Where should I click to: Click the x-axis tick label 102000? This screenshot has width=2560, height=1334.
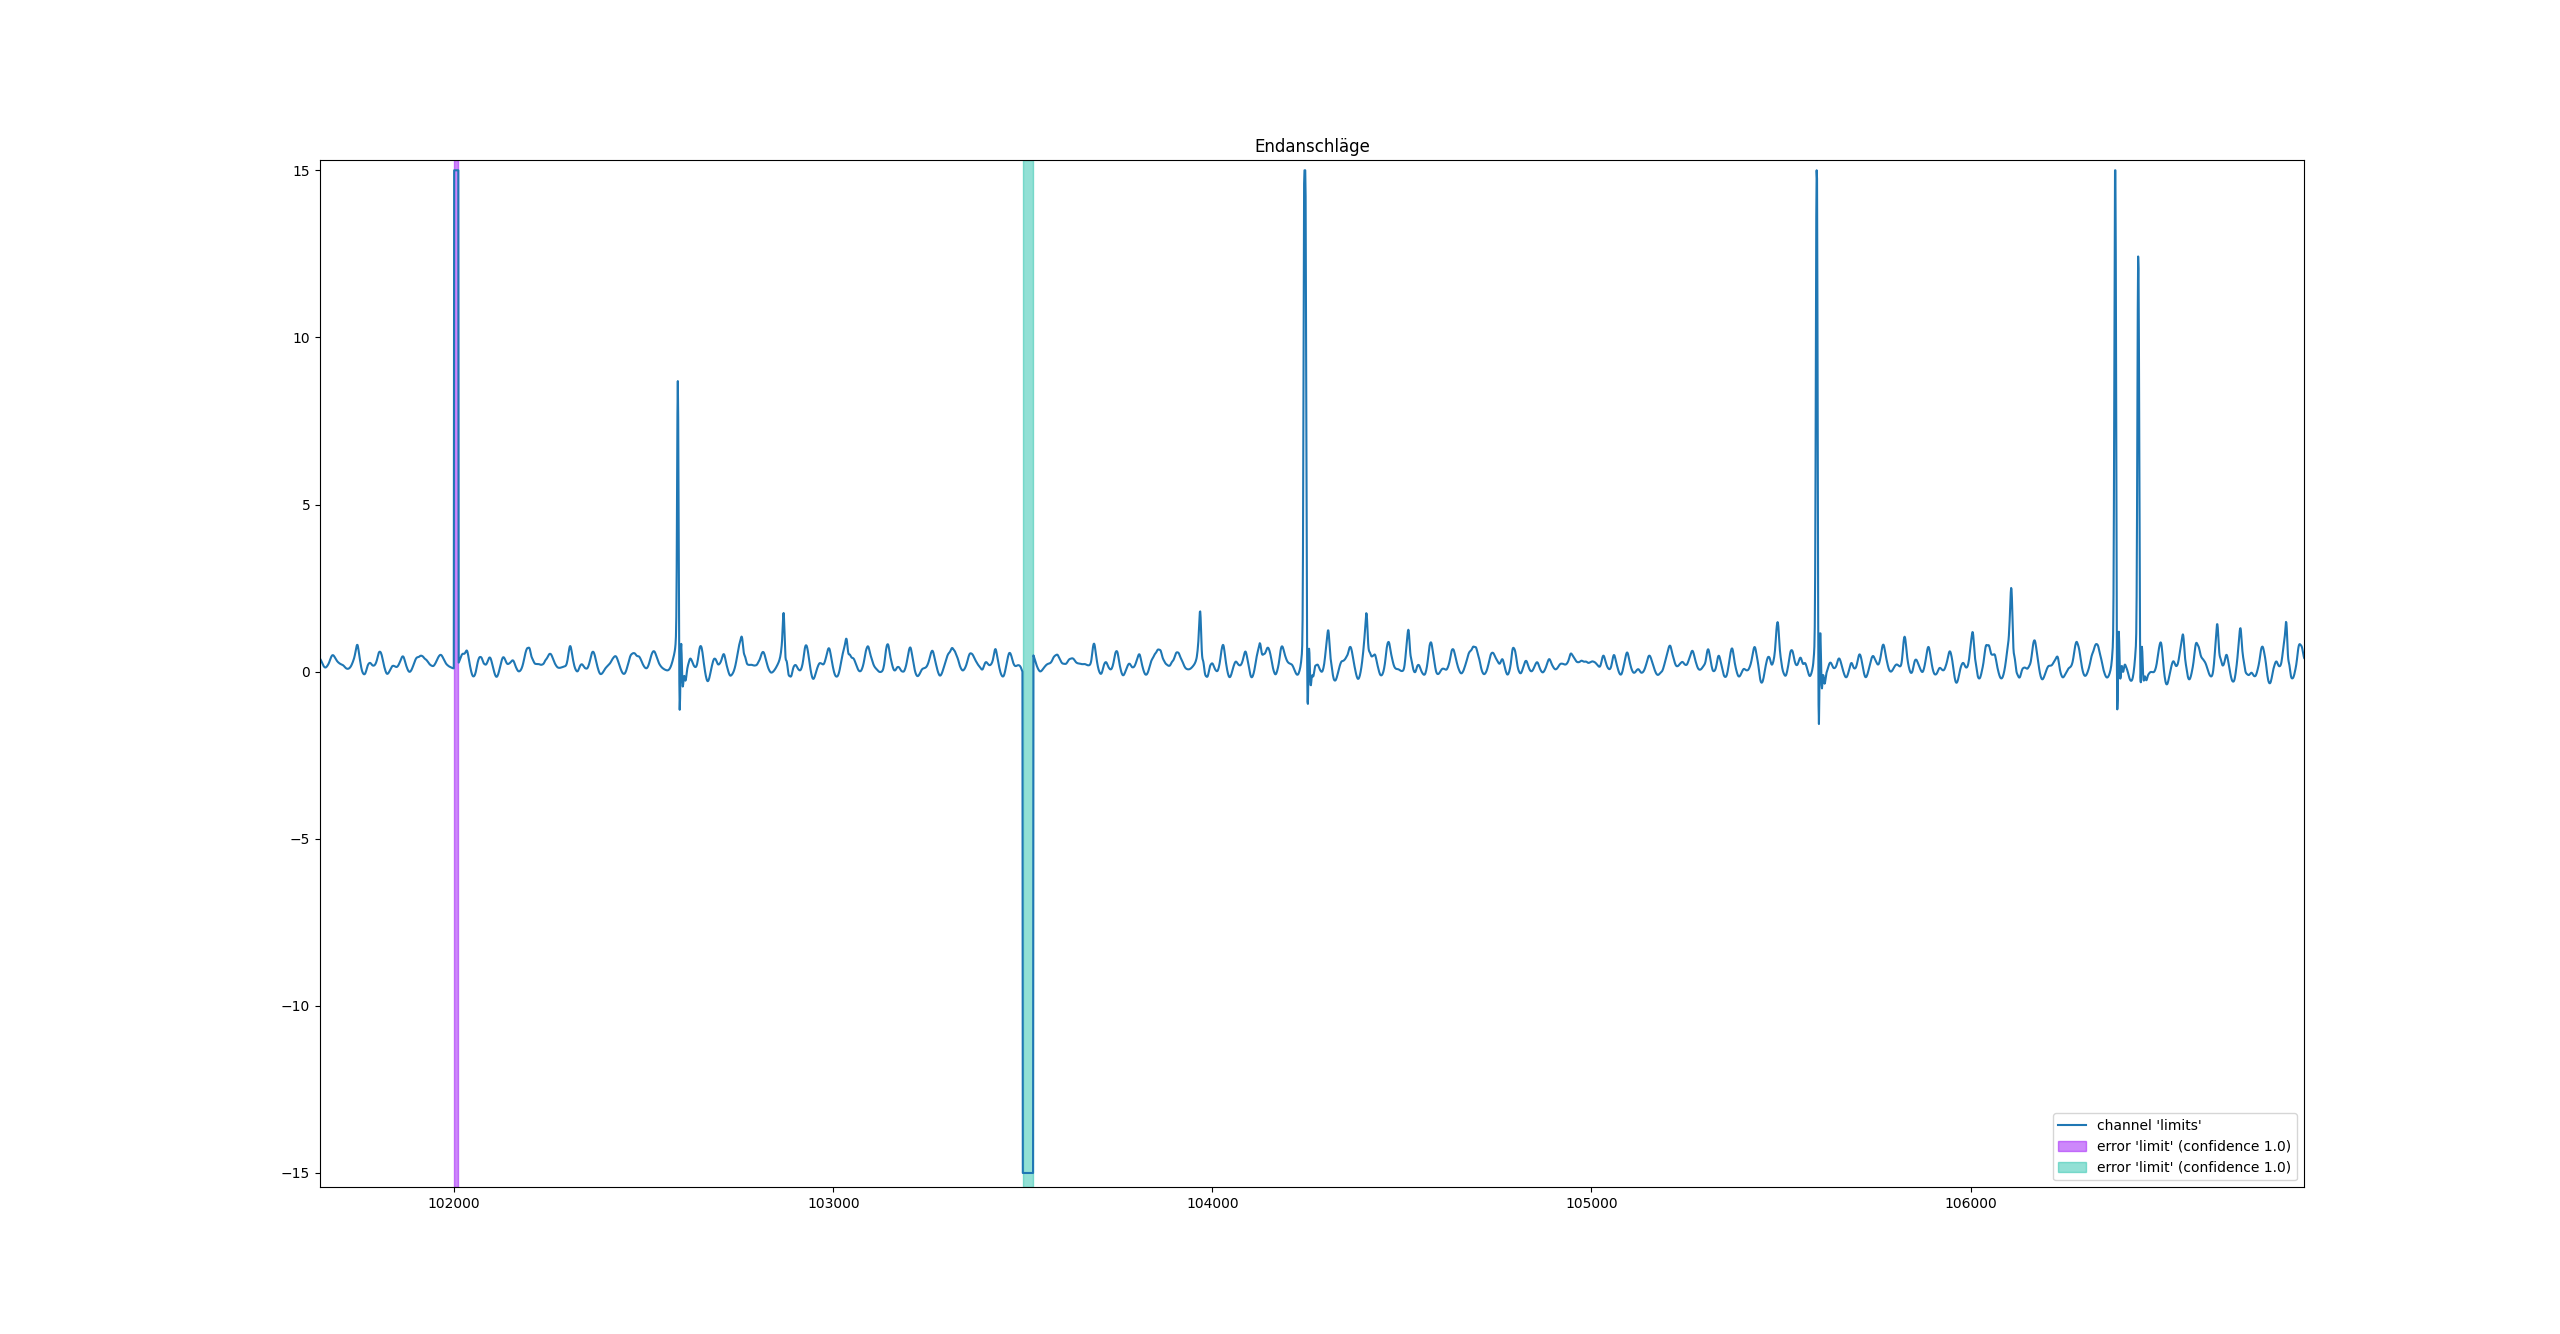(454, 1203)
